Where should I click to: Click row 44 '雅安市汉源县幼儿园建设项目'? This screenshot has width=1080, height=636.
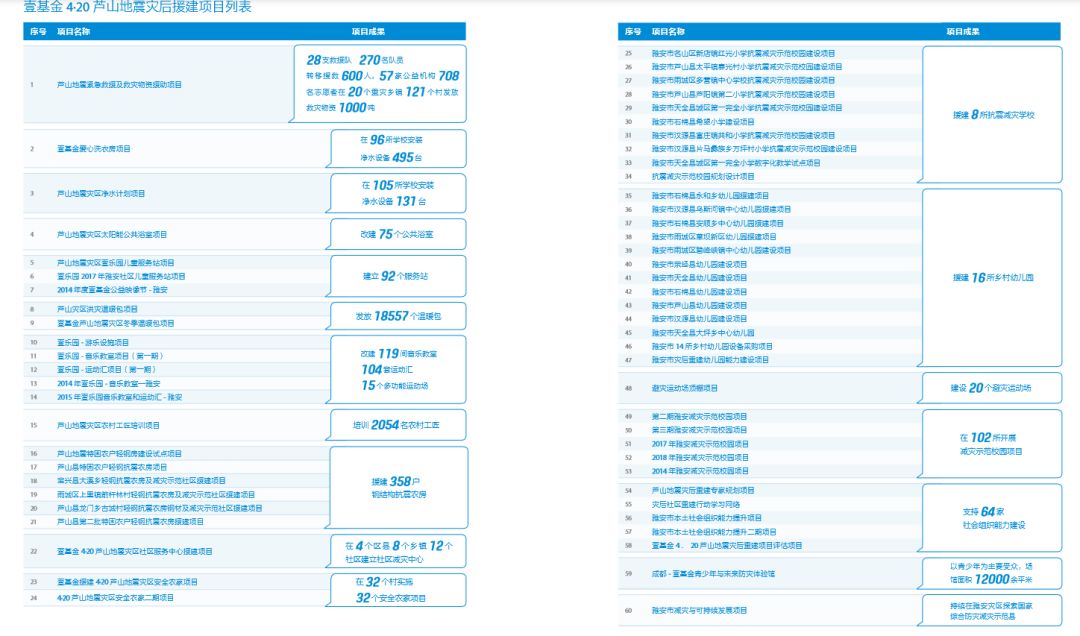point(699,319)
